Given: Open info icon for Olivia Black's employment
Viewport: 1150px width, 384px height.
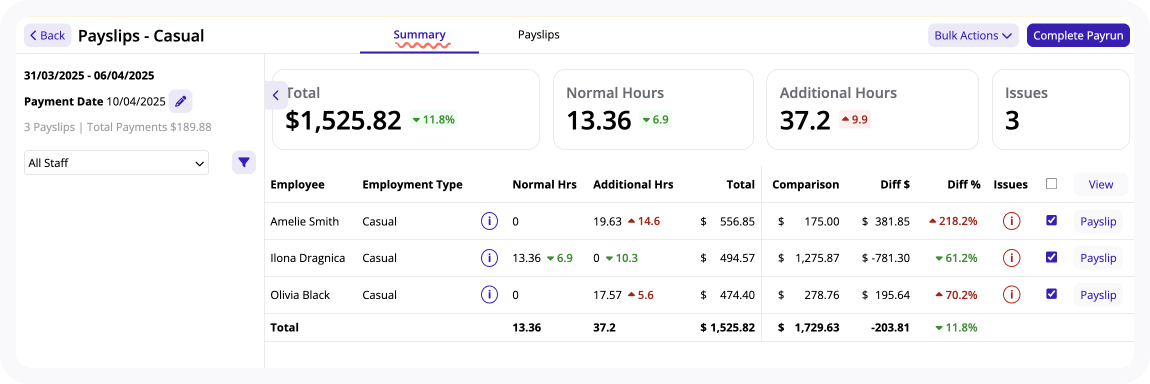Looking at the screenshot, I should [489, 295].
